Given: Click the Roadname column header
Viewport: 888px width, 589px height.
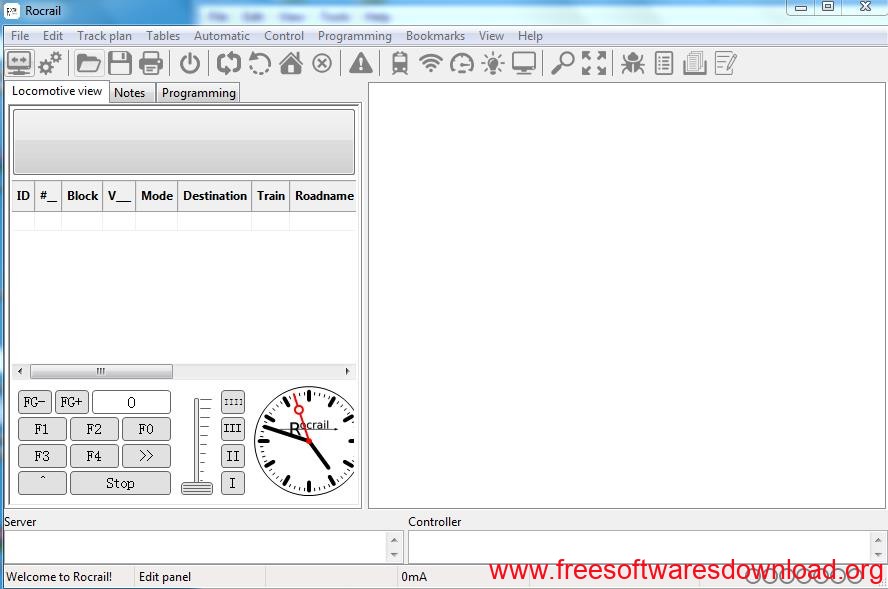Looking at the screenshot, I should pos(324,196).
